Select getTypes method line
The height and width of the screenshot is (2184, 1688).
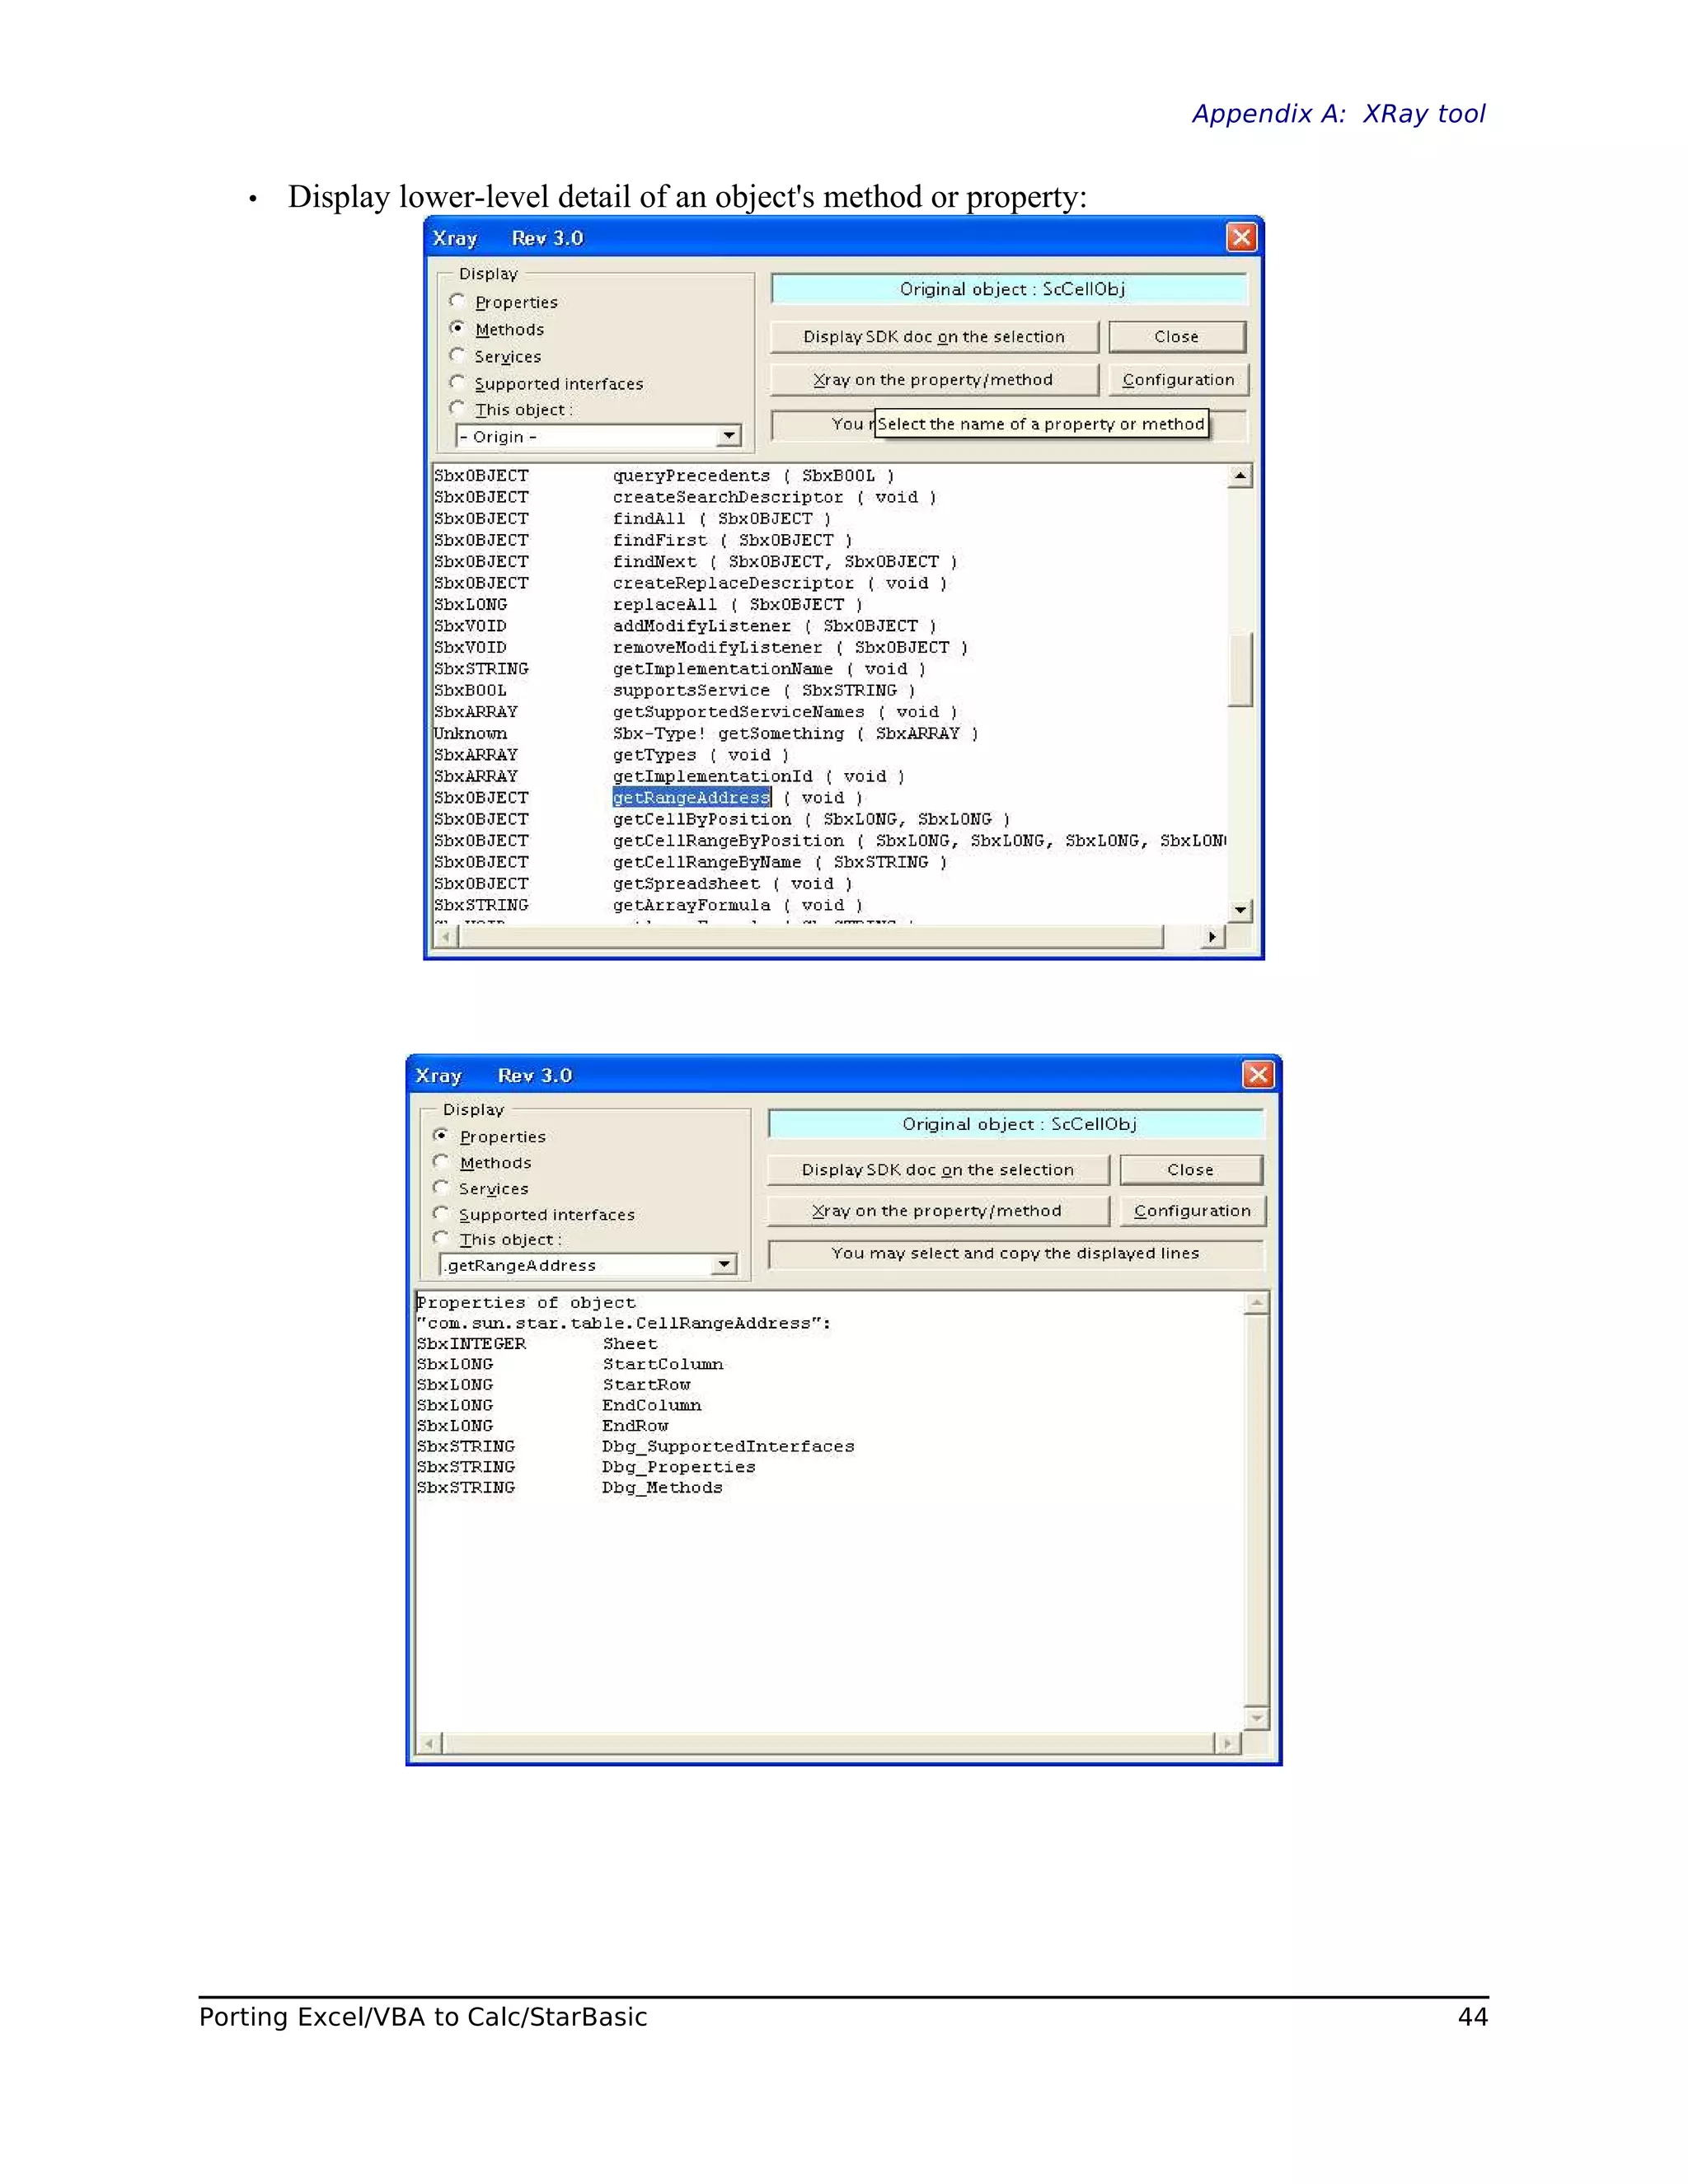611,755
